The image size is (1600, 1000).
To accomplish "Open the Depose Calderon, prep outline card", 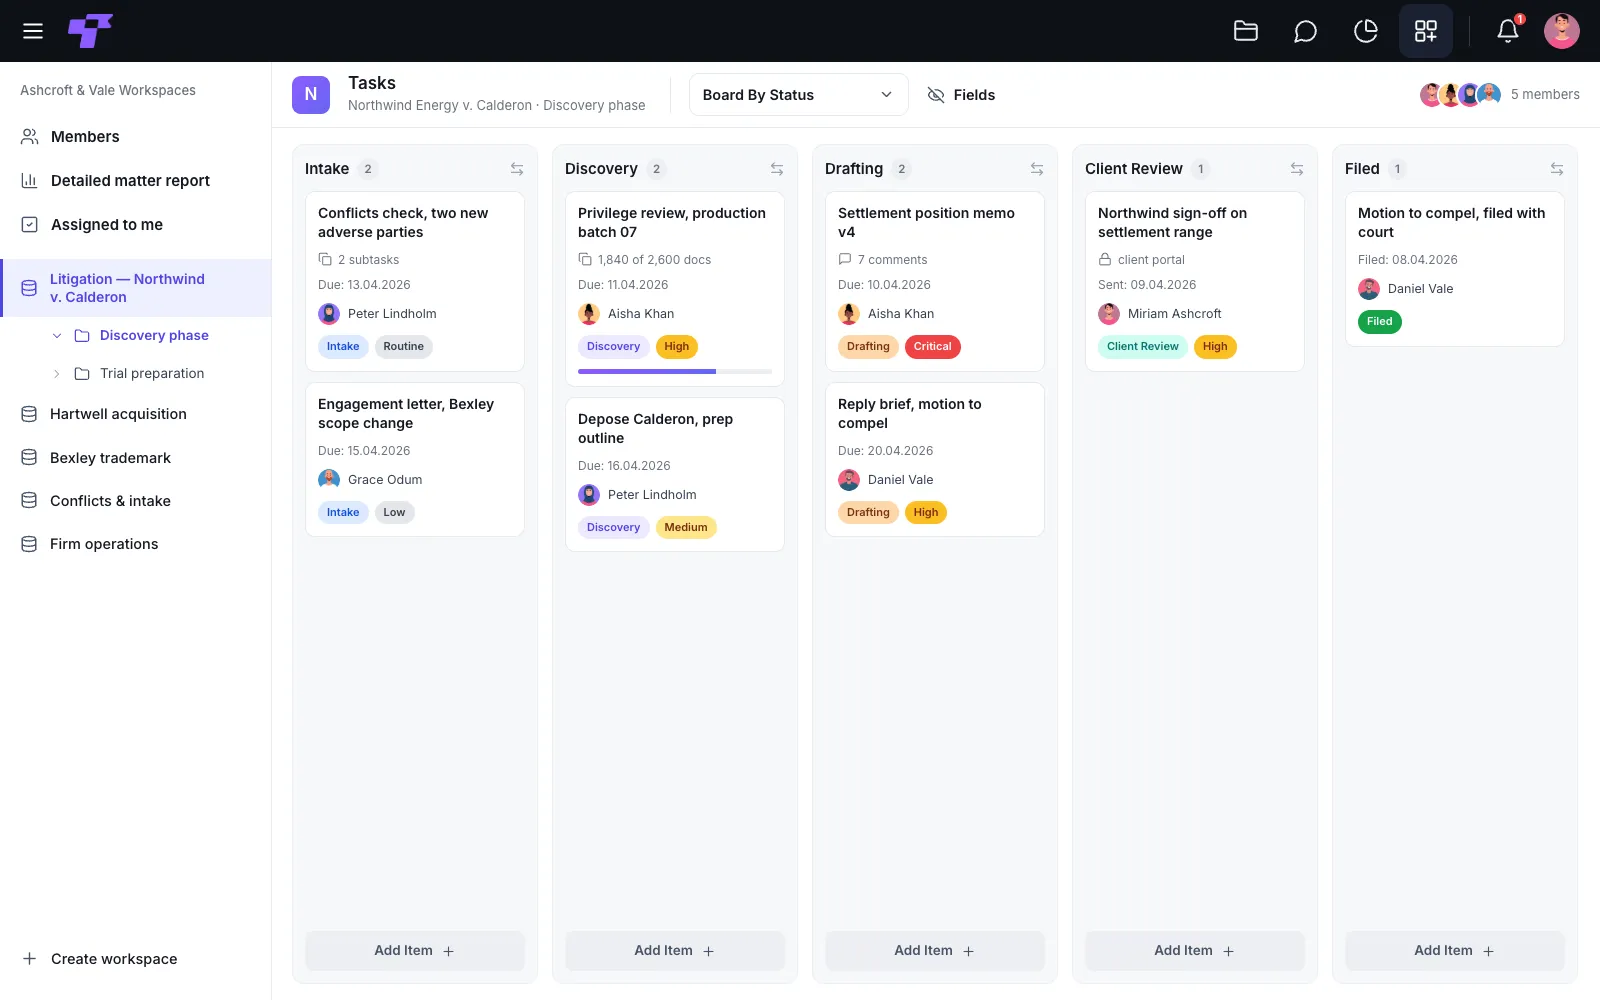I will point(675,475).
